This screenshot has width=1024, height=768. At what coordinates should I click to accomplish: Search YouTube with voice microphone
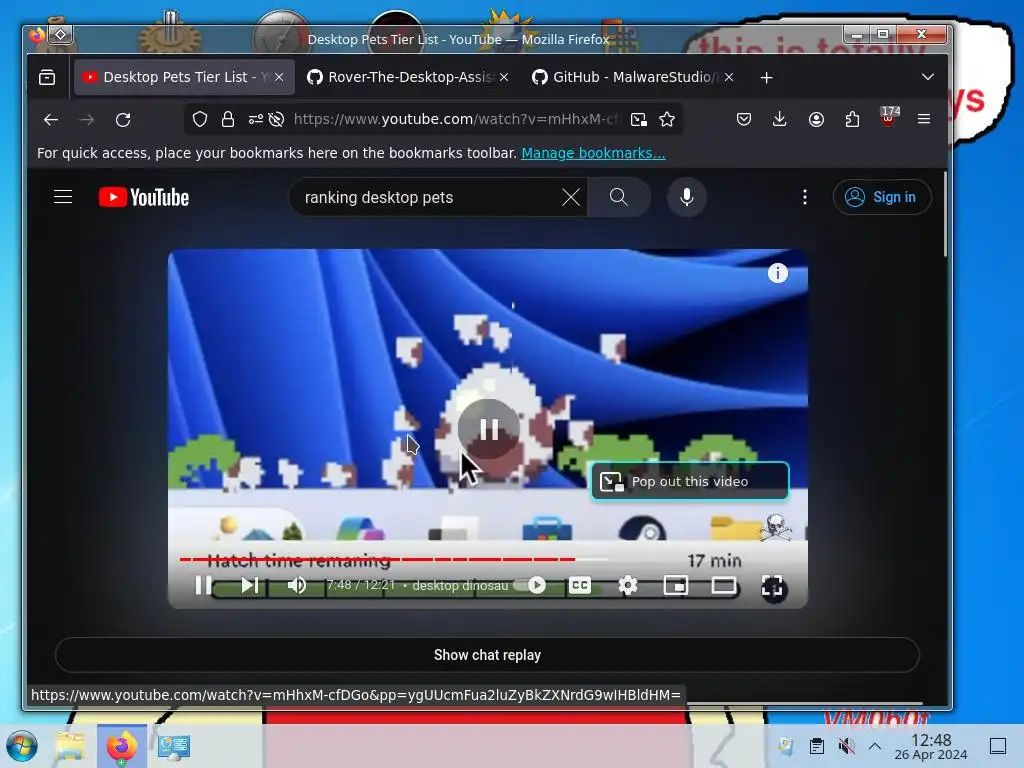tap(686, 197)
